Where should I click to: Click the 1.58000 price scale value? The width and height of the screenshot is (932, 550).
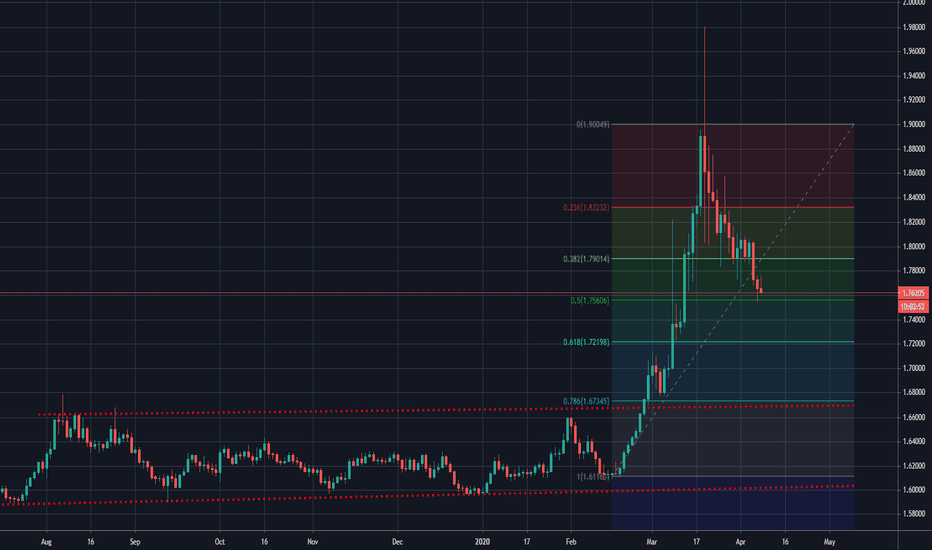(914, 514)
